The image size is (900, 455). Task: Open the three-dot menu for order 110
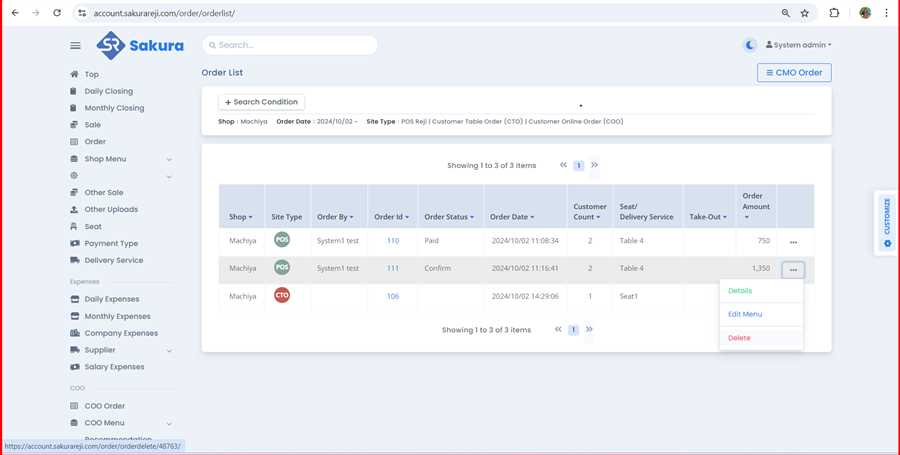793,242
